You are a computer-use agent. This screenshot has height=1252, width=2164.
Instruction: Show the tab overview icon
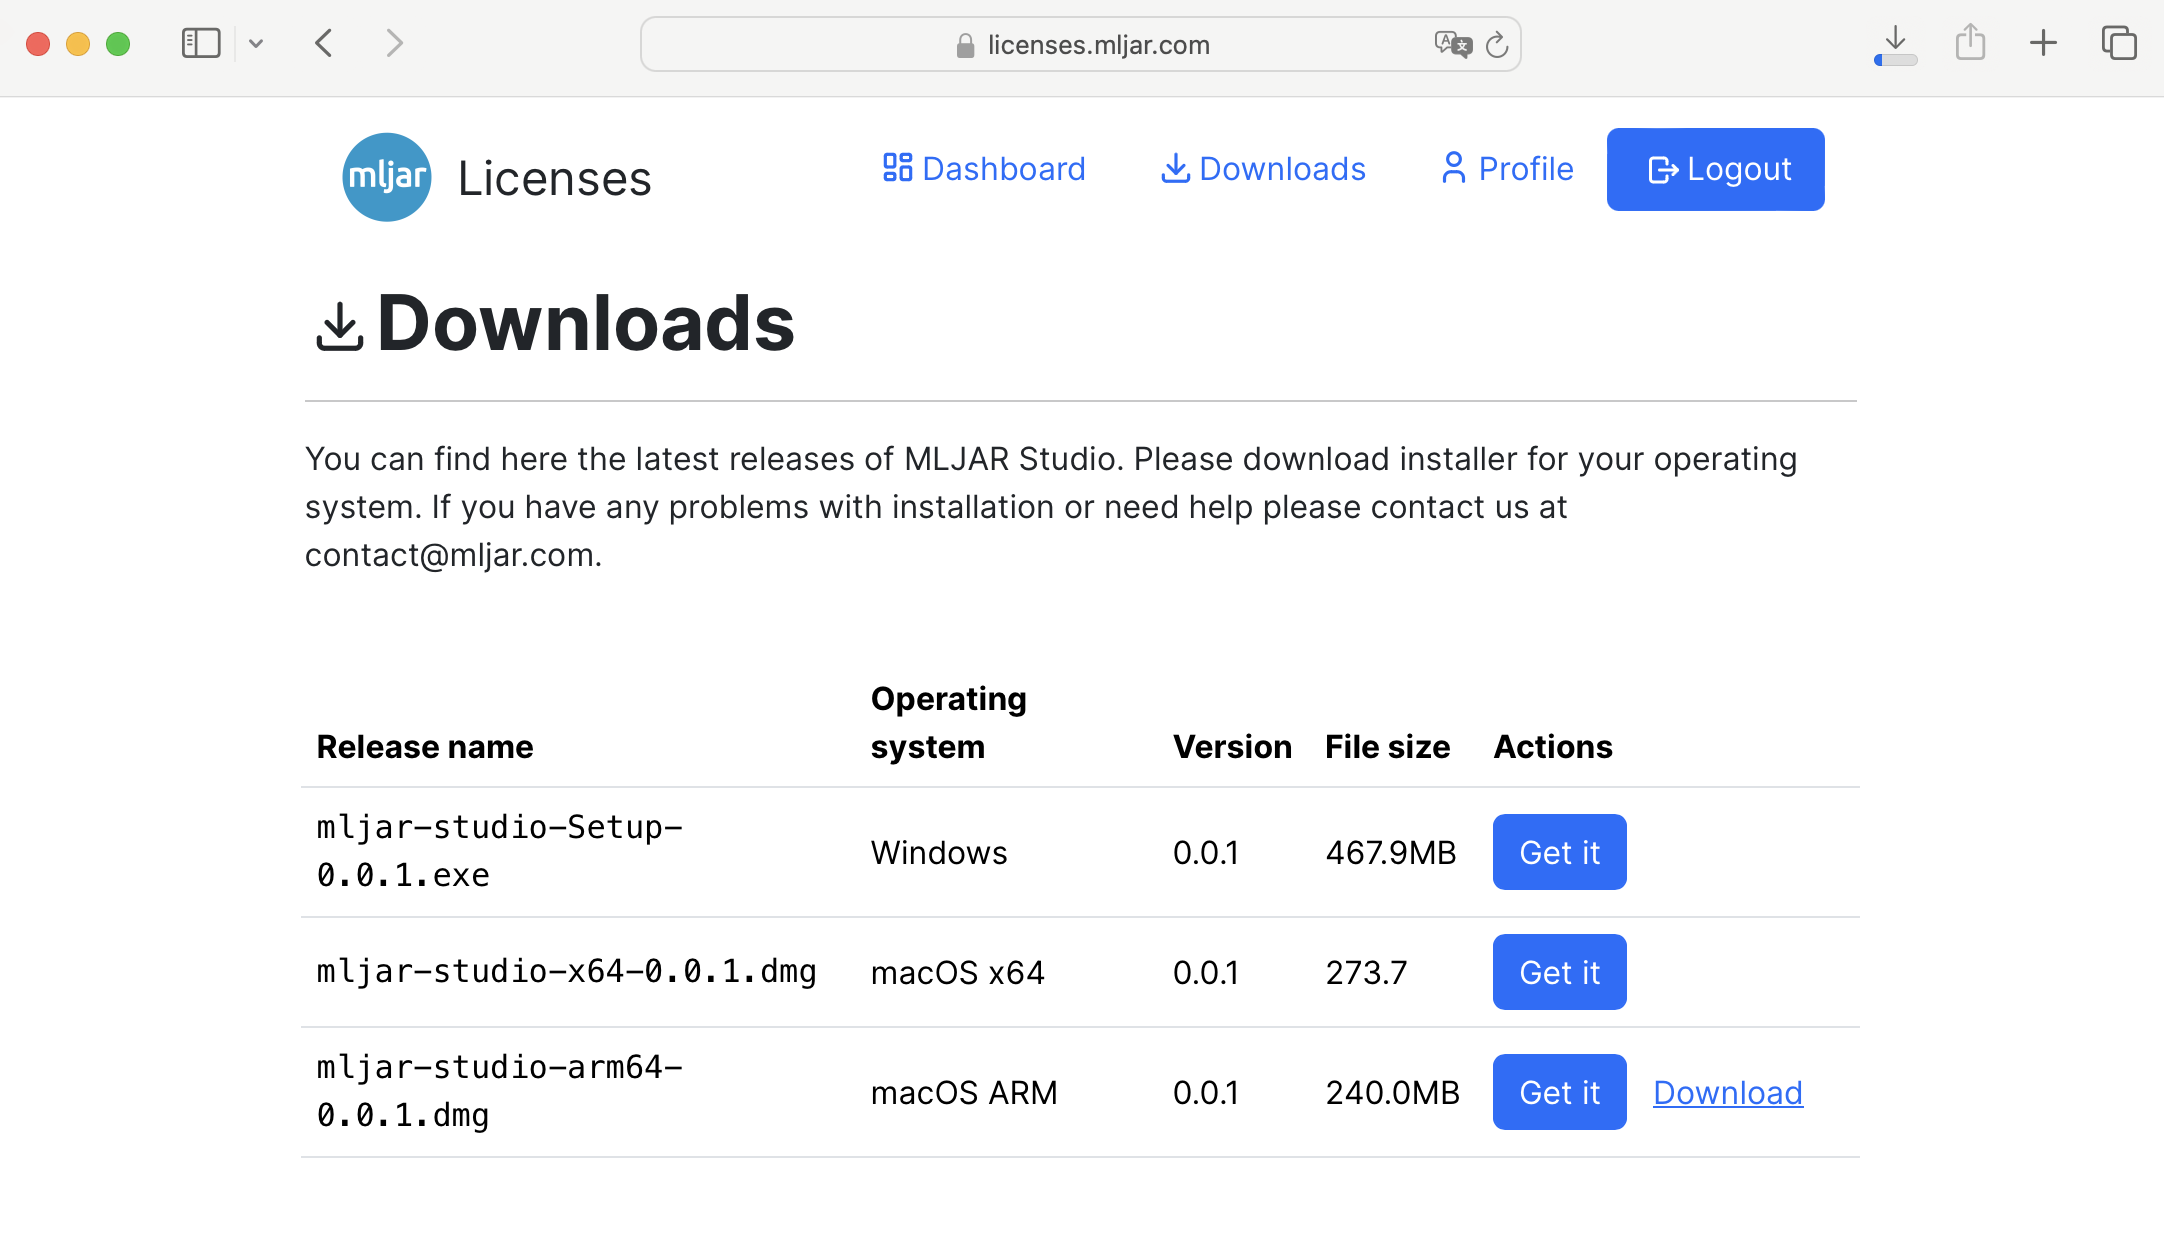click(2119, 43)
